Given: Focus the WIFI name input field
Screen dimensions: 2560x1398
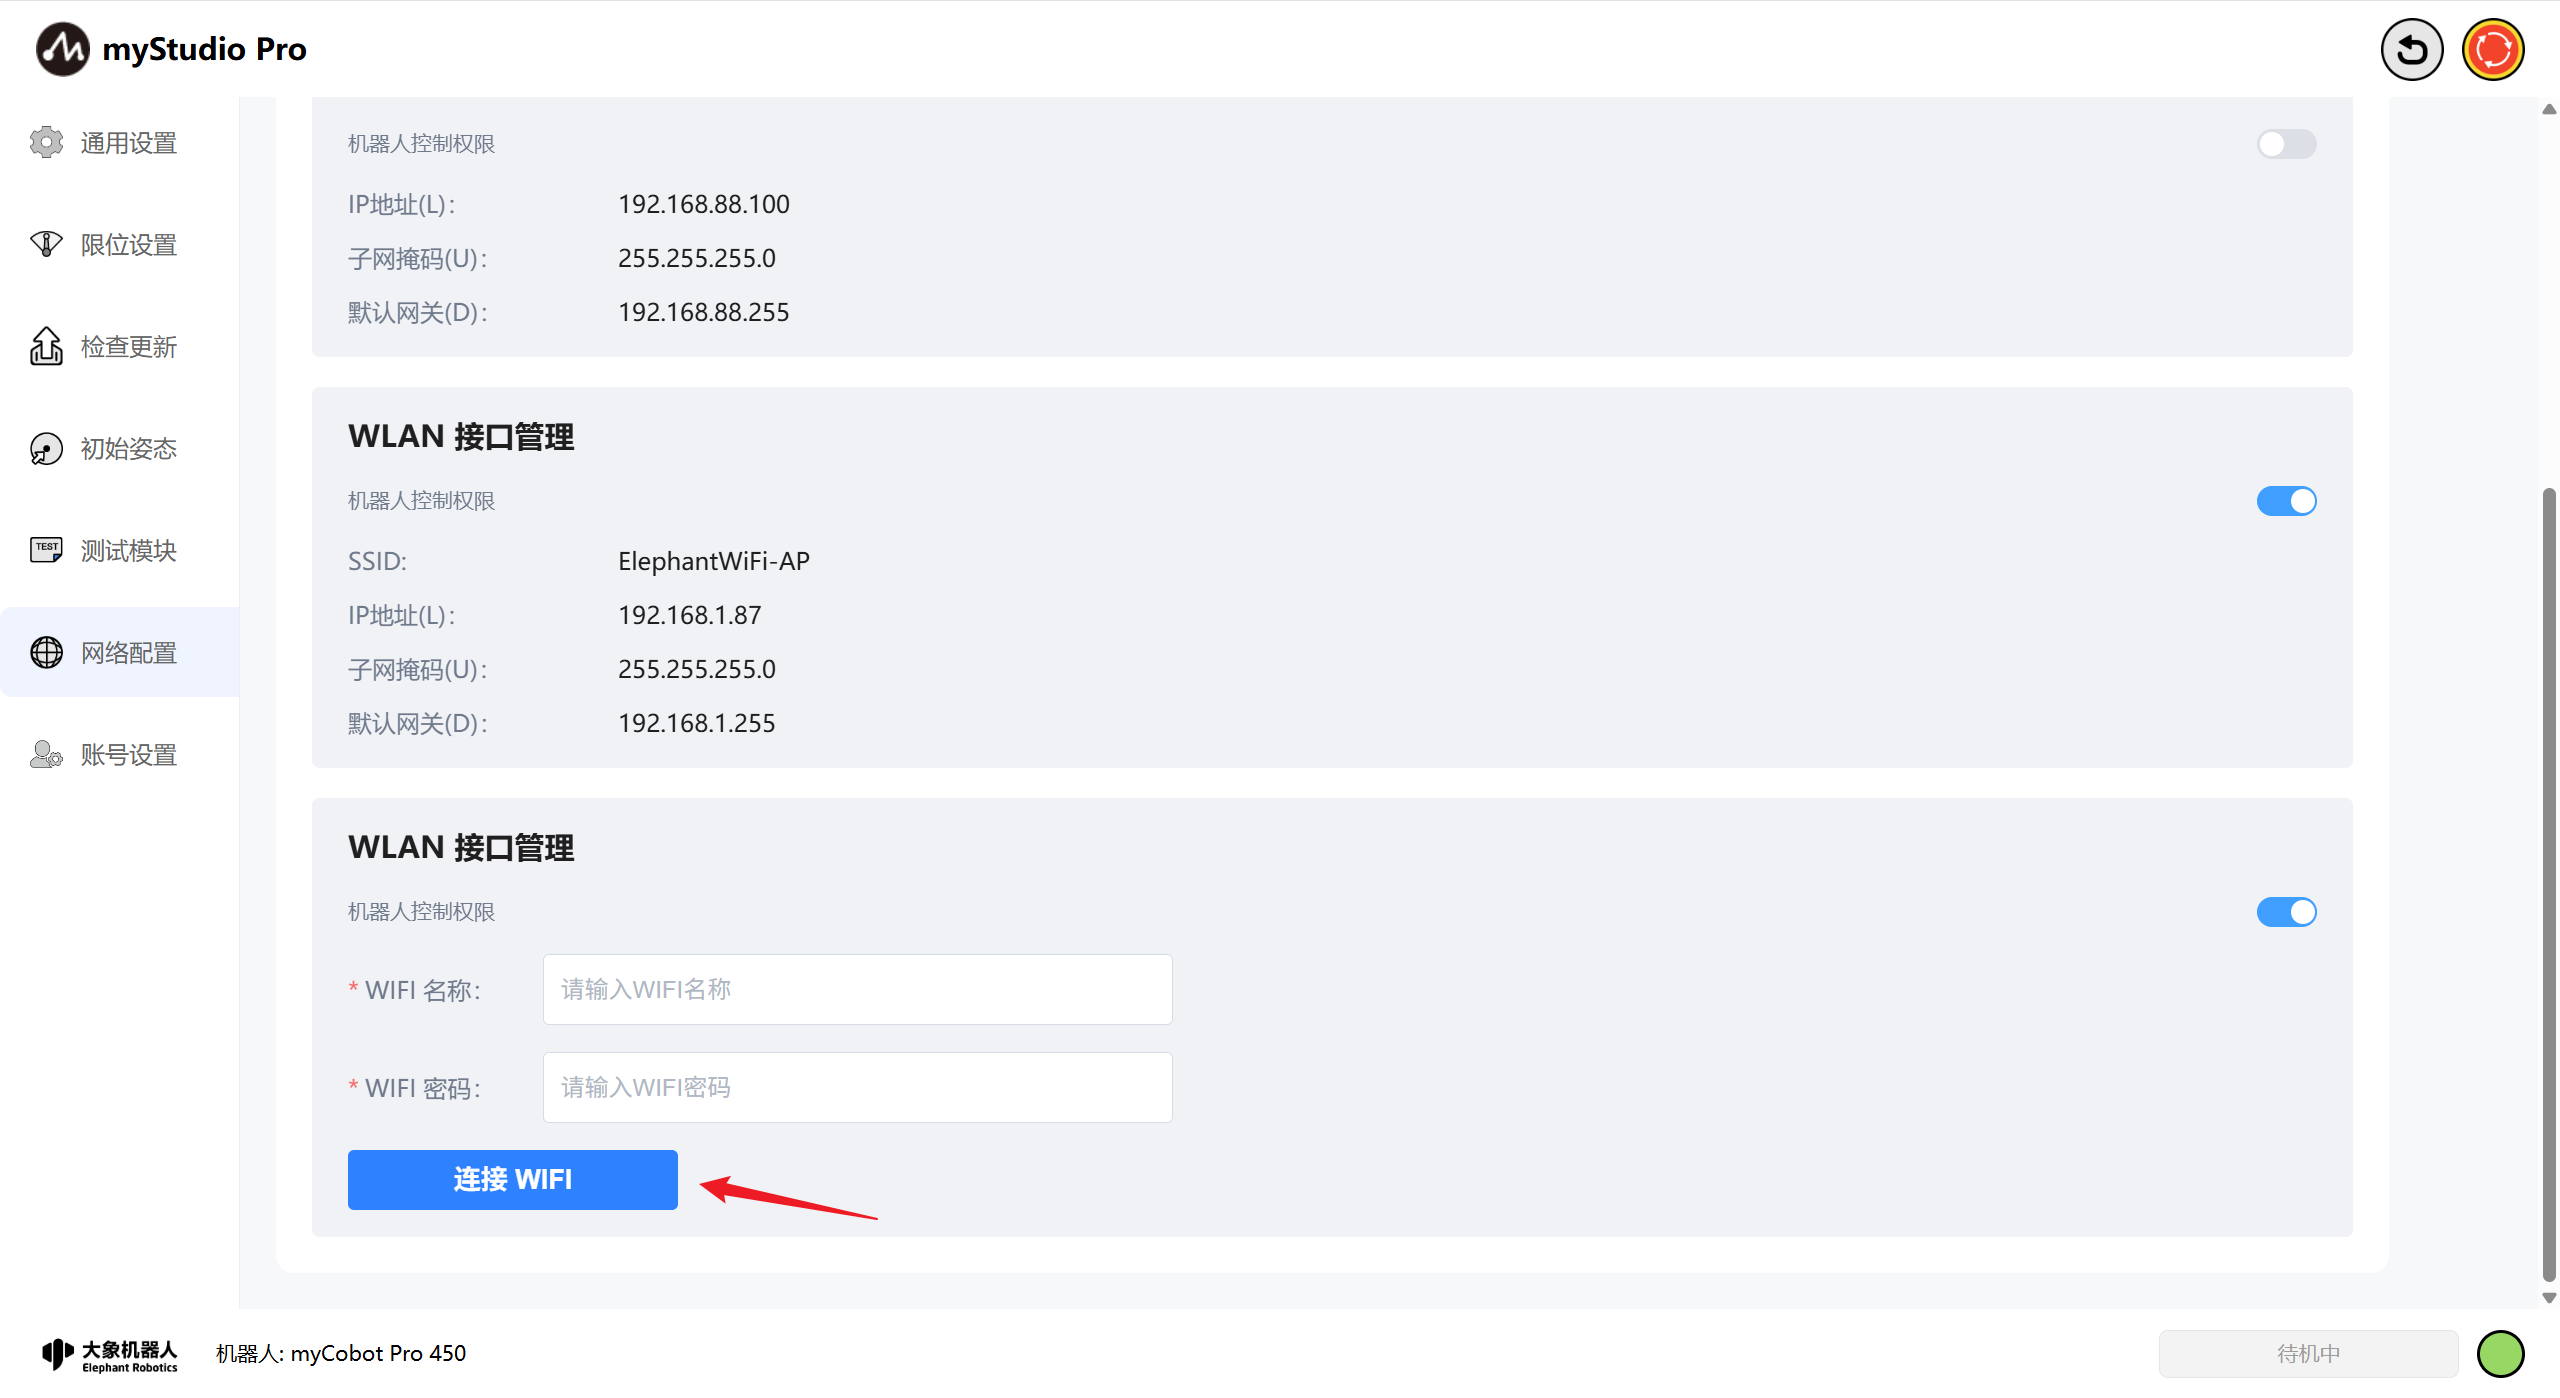Looking at the screenshot, I should point(857,990).
